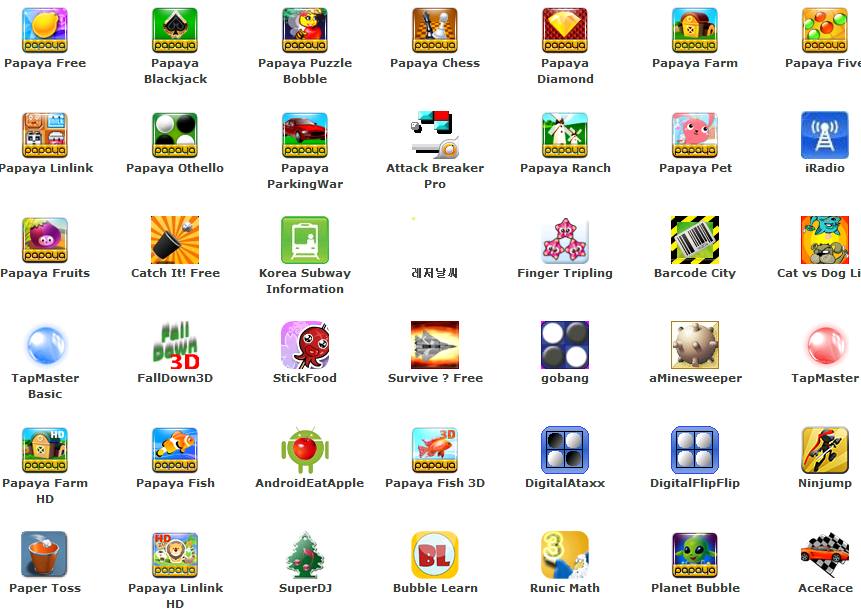Open the Bubble Learn icon
The image size is (861, 611).
(x=435, y=555)
